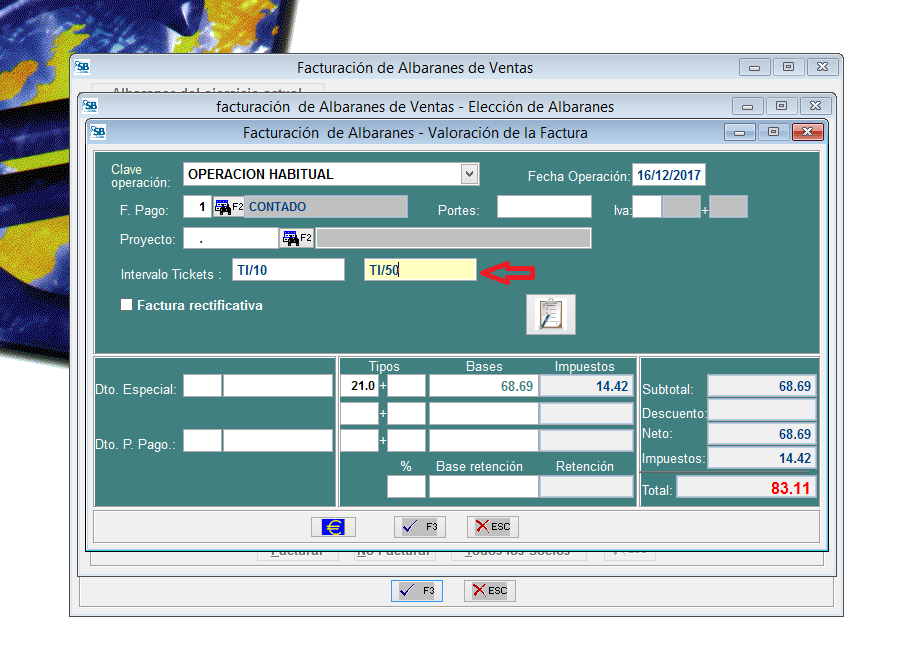The image size is (913, 649).
Task: Click the Euro currency flag button
Action: click(x=333, y=526)
